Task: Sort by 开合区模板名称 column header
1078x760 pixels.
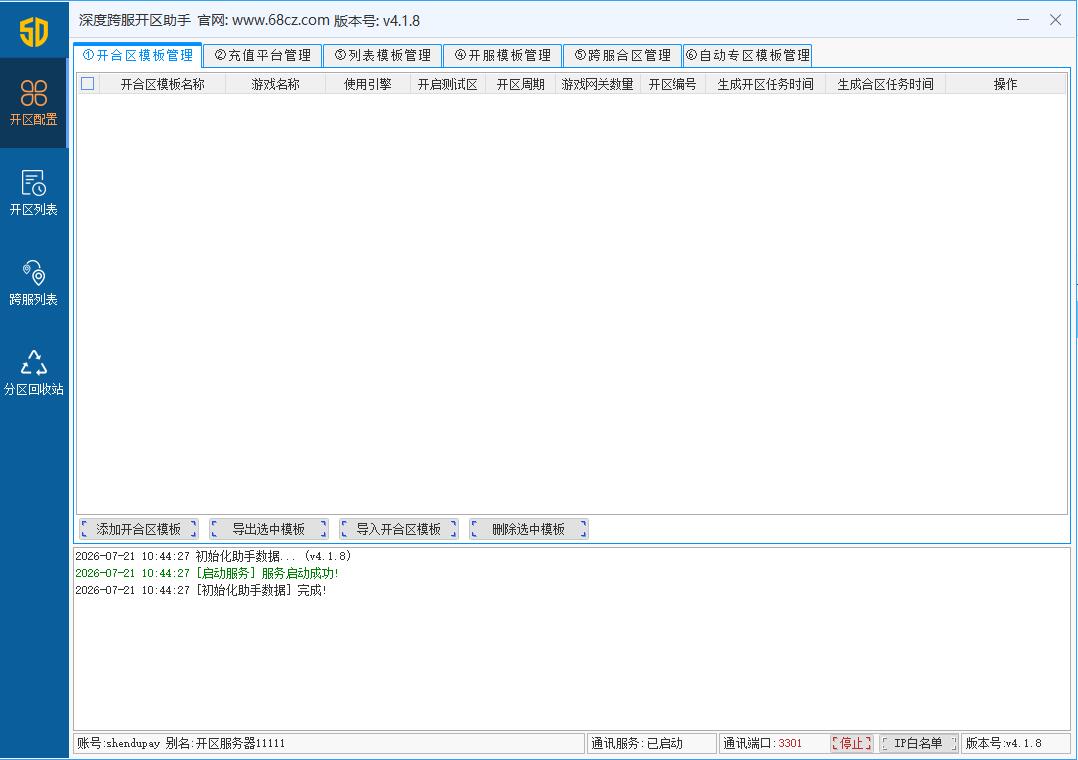Action: pos(162,84)
